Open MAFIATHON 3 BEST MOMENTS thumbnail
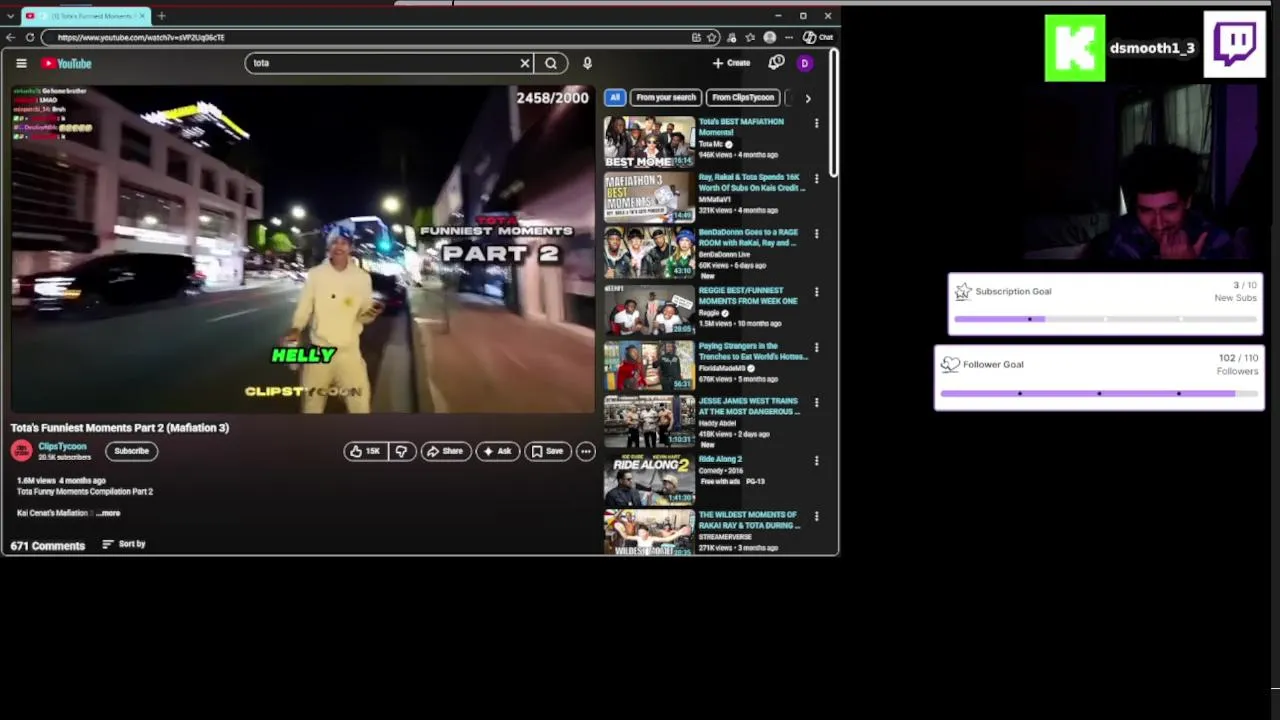Viewport: 1280px width, 720px height. [x=649, y=197]
